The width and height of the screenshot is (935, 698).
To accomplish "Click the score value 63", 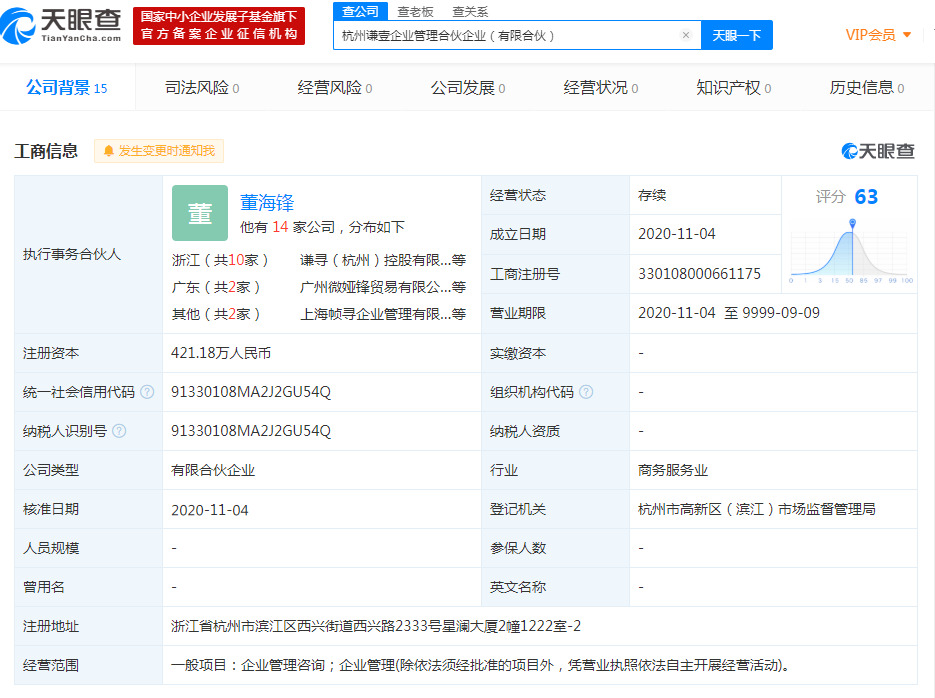I will [866, 197].
